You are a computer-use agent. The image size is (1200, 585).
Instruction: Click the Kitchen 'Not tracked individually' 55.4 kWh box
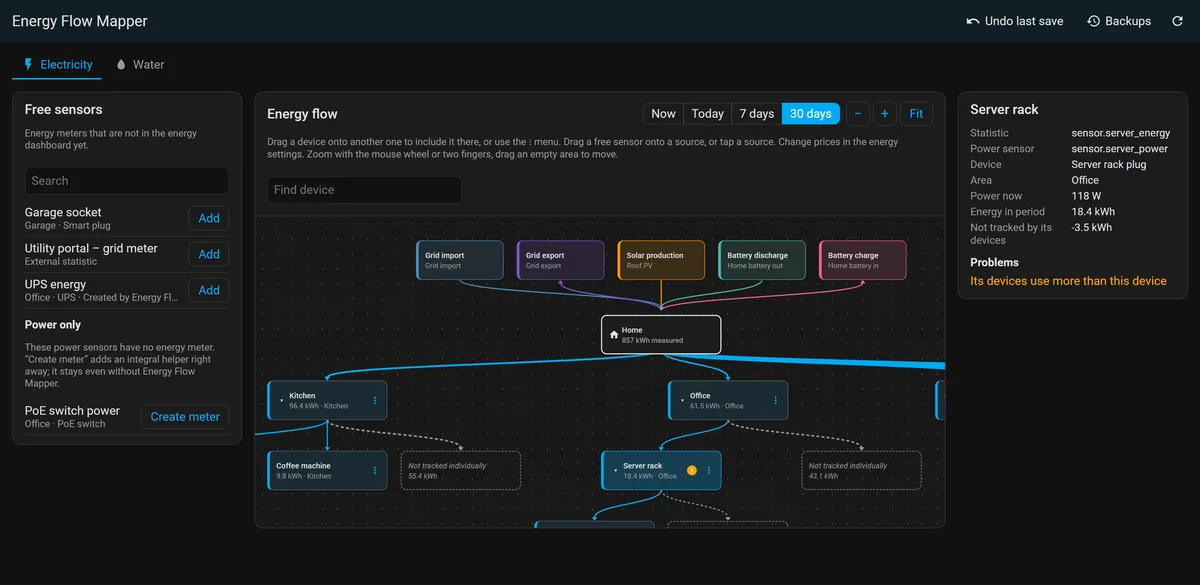(x=461, y=470)
